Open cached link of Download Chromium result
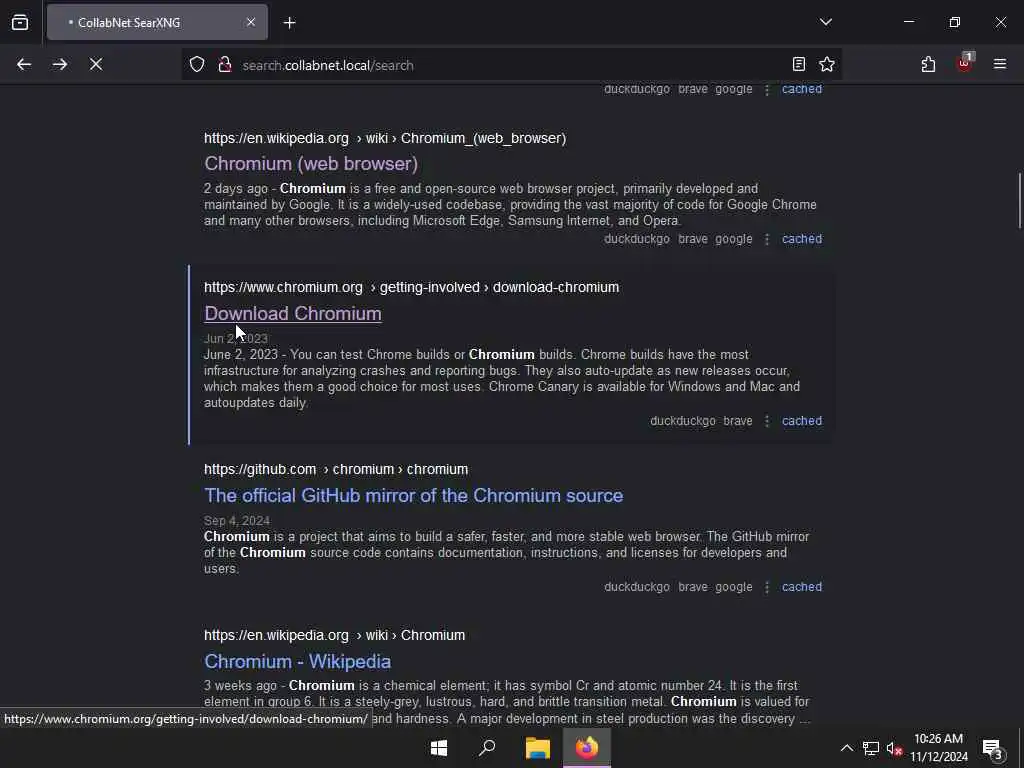 tap(802, 421)
